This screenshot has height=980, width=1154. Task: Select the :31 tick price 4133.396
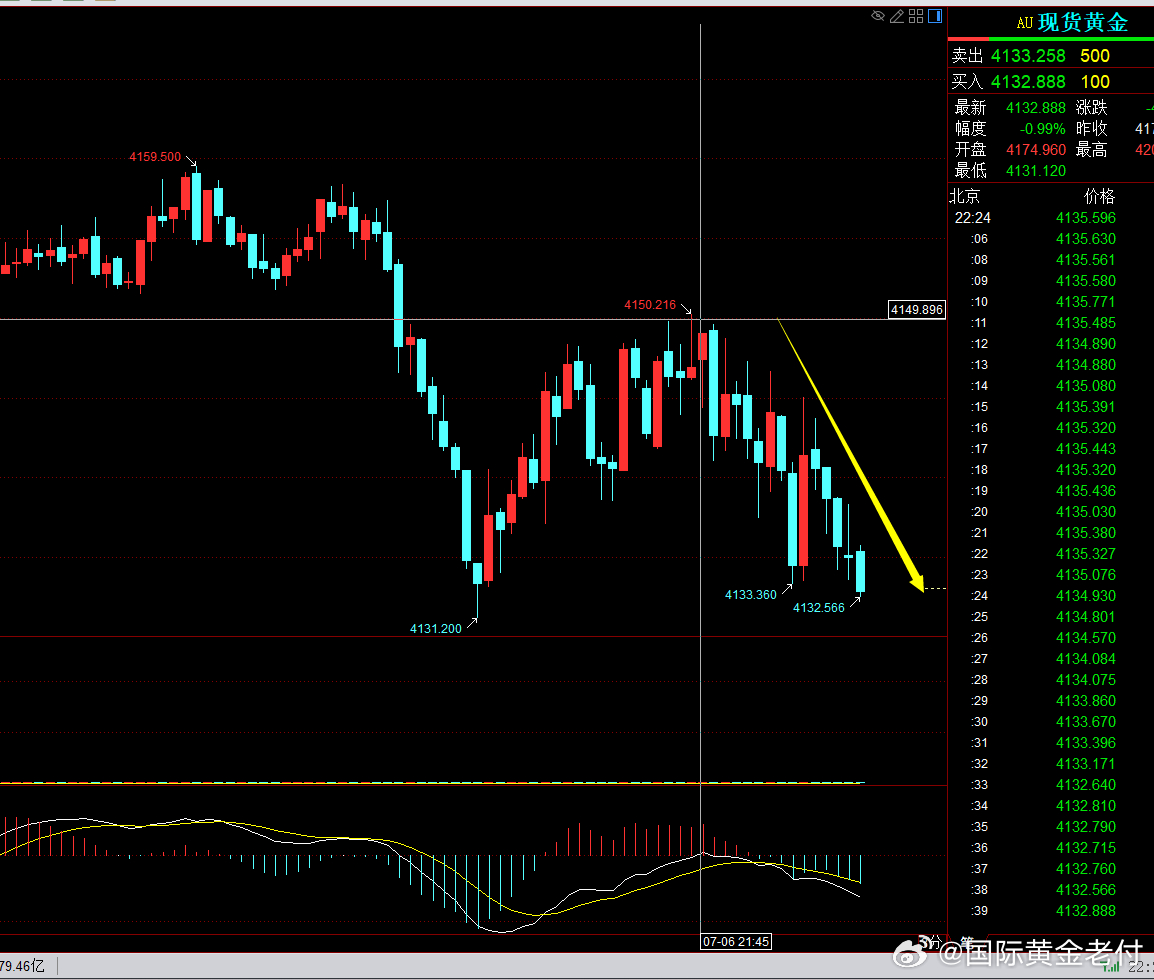(1086, 742)
